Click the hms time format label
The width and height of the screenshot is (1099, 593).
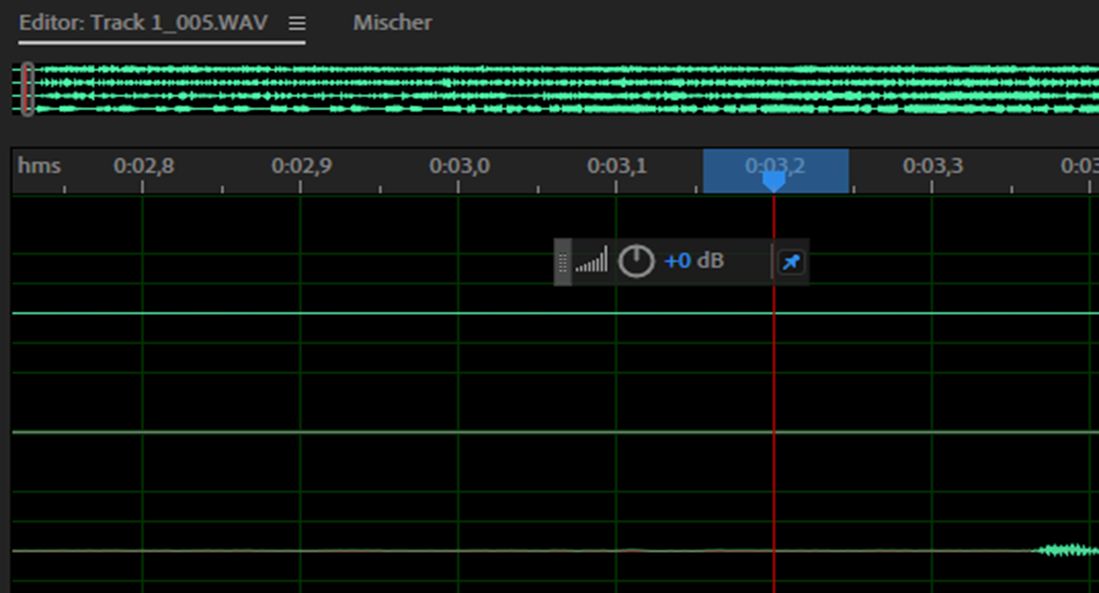coord(39,166)
